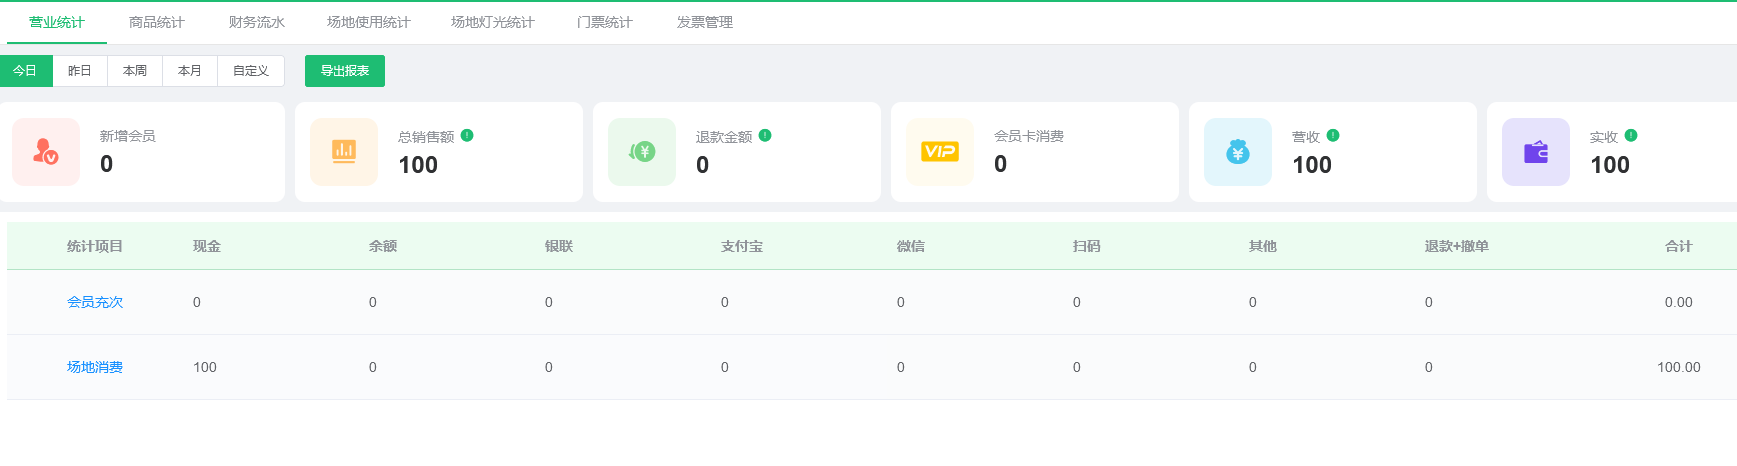Switch date filter to 昨日

80,71
